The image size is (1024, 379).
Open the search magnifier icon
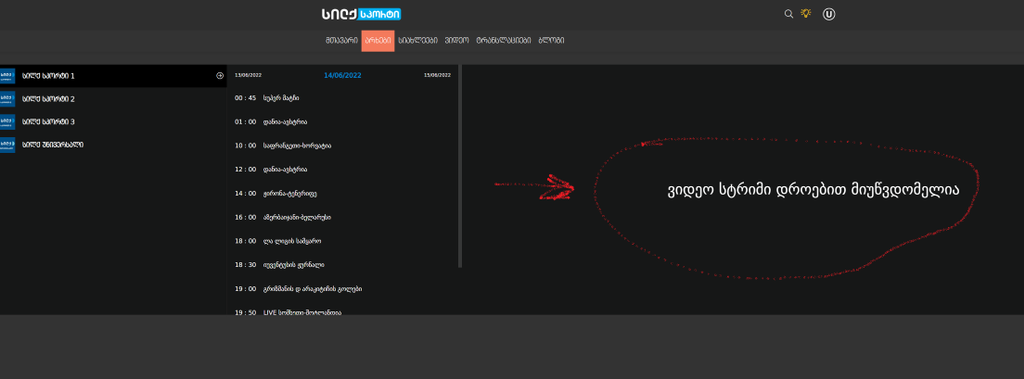[x=788, y=14]
